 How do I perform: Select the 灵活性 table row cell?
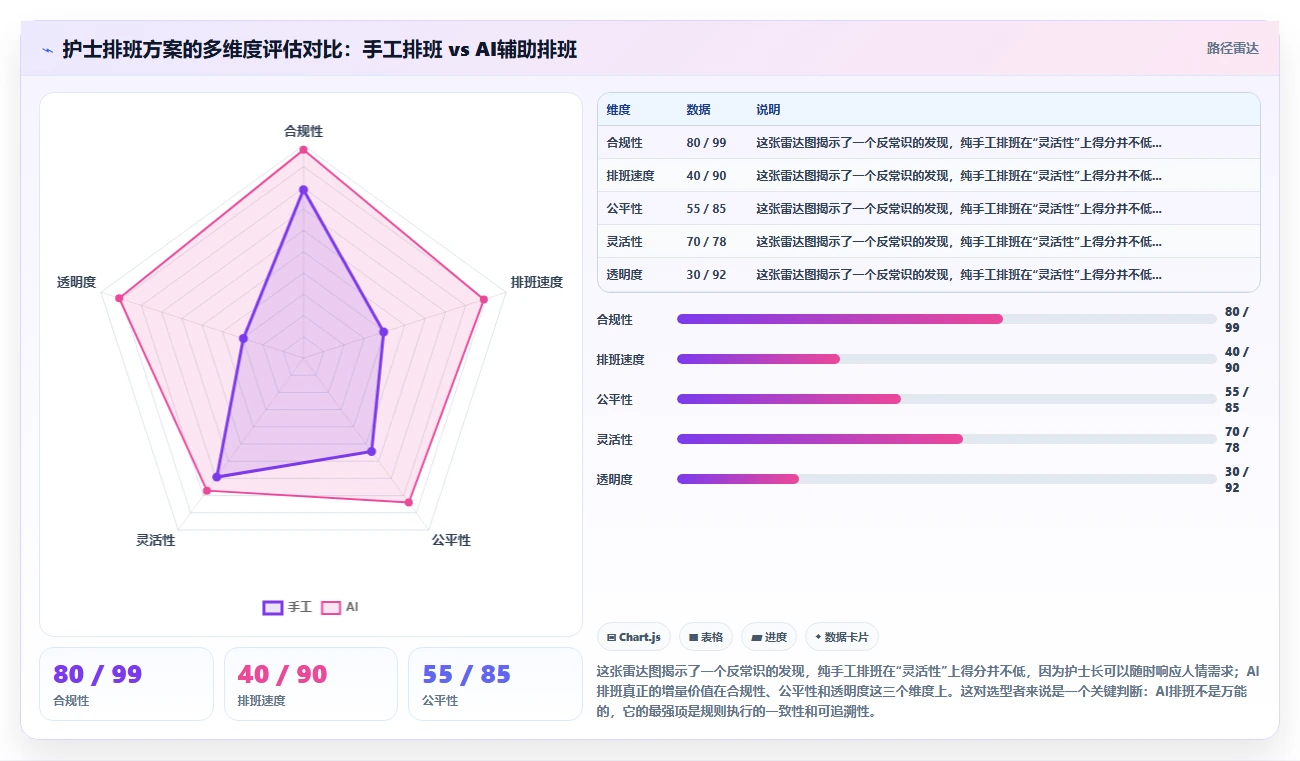pos(624,242)
